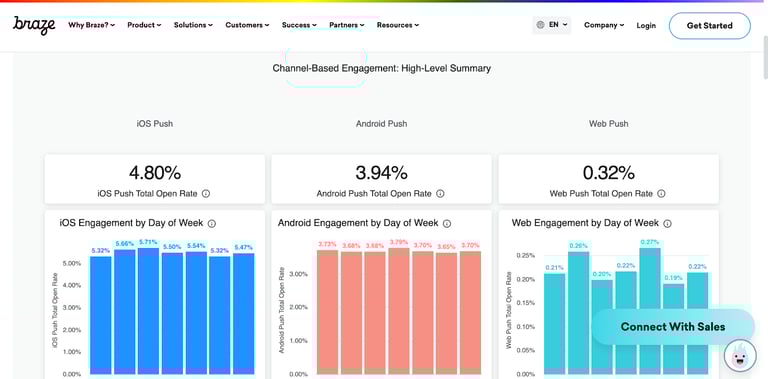Click the 0.32% Web open rate value
This screenshot has height=379, width=768.
[x=609, y=173]
